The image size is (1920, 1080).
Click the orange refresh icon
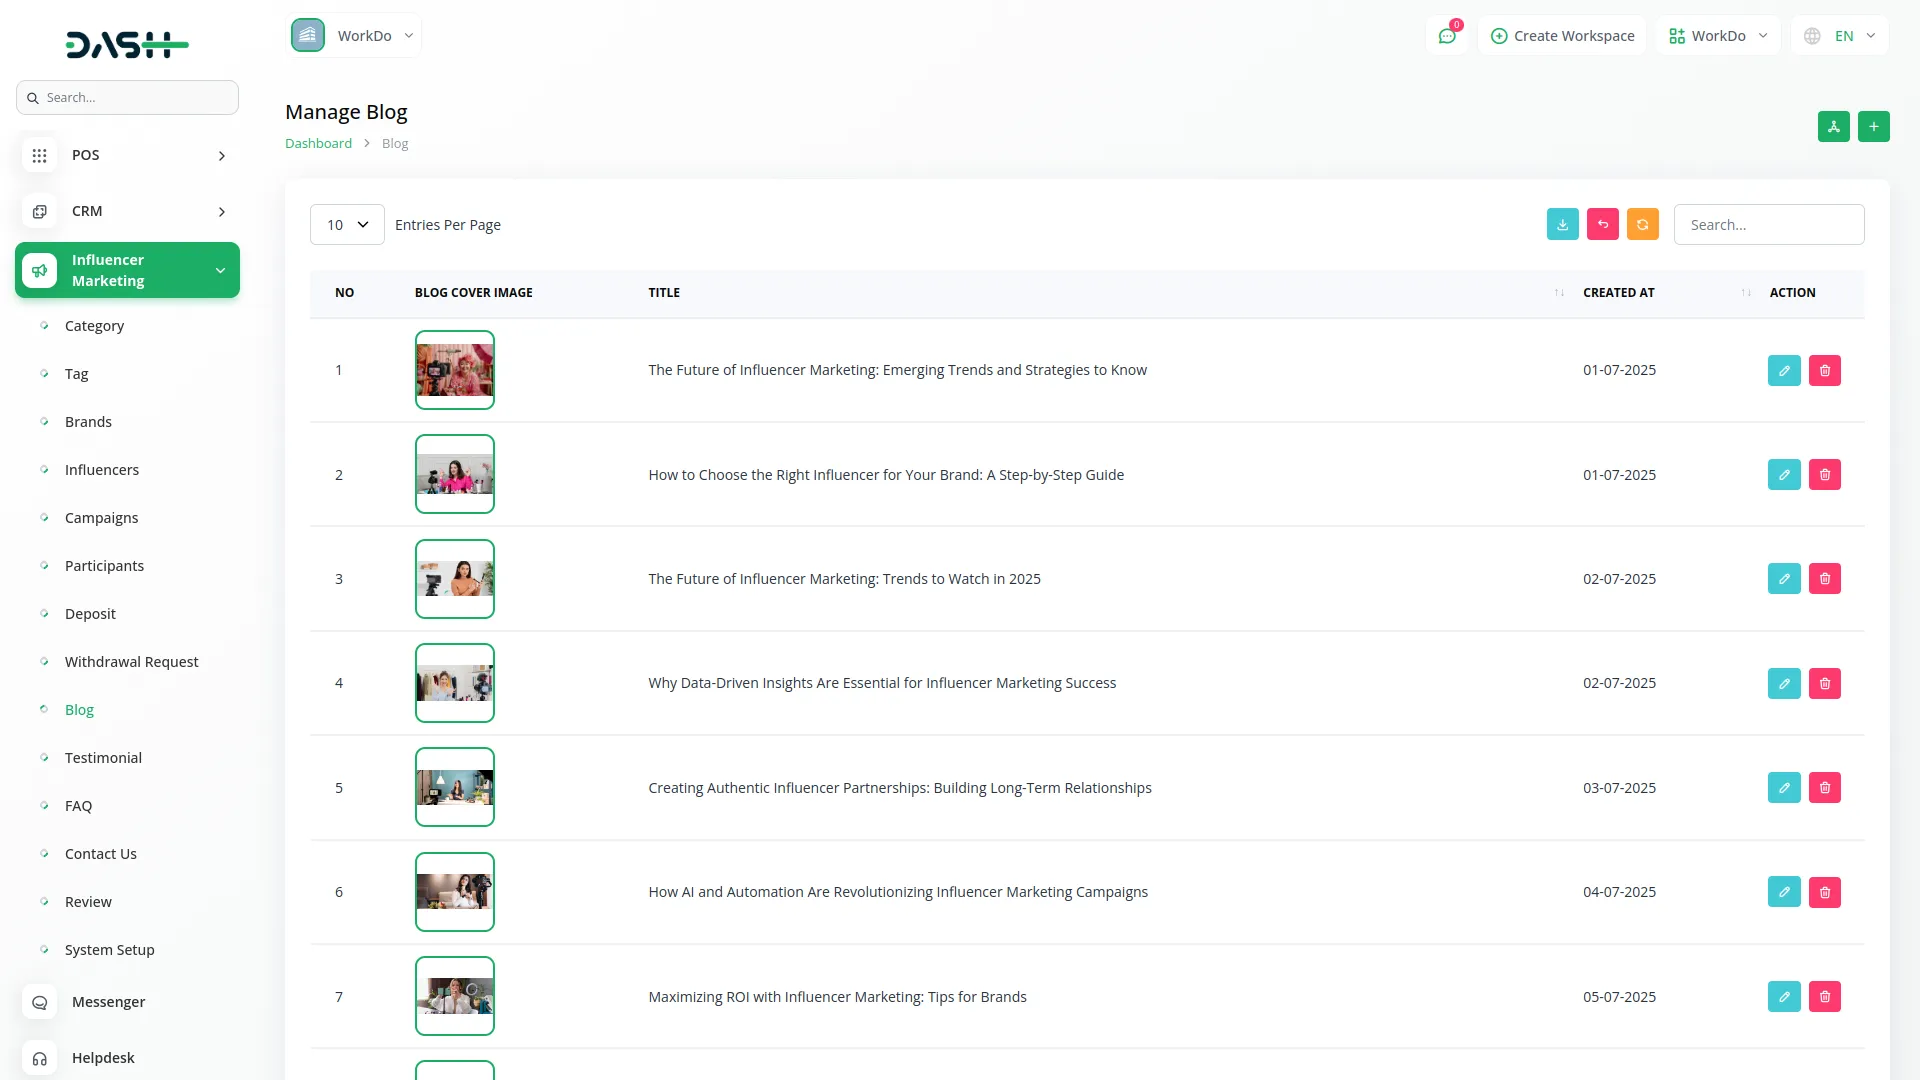point(1642,225)
